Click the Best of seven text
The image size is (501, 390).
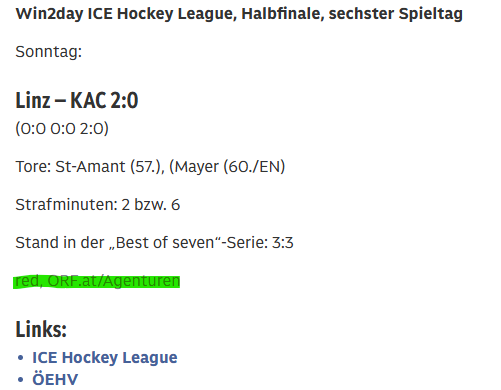[x=165, y=243]
